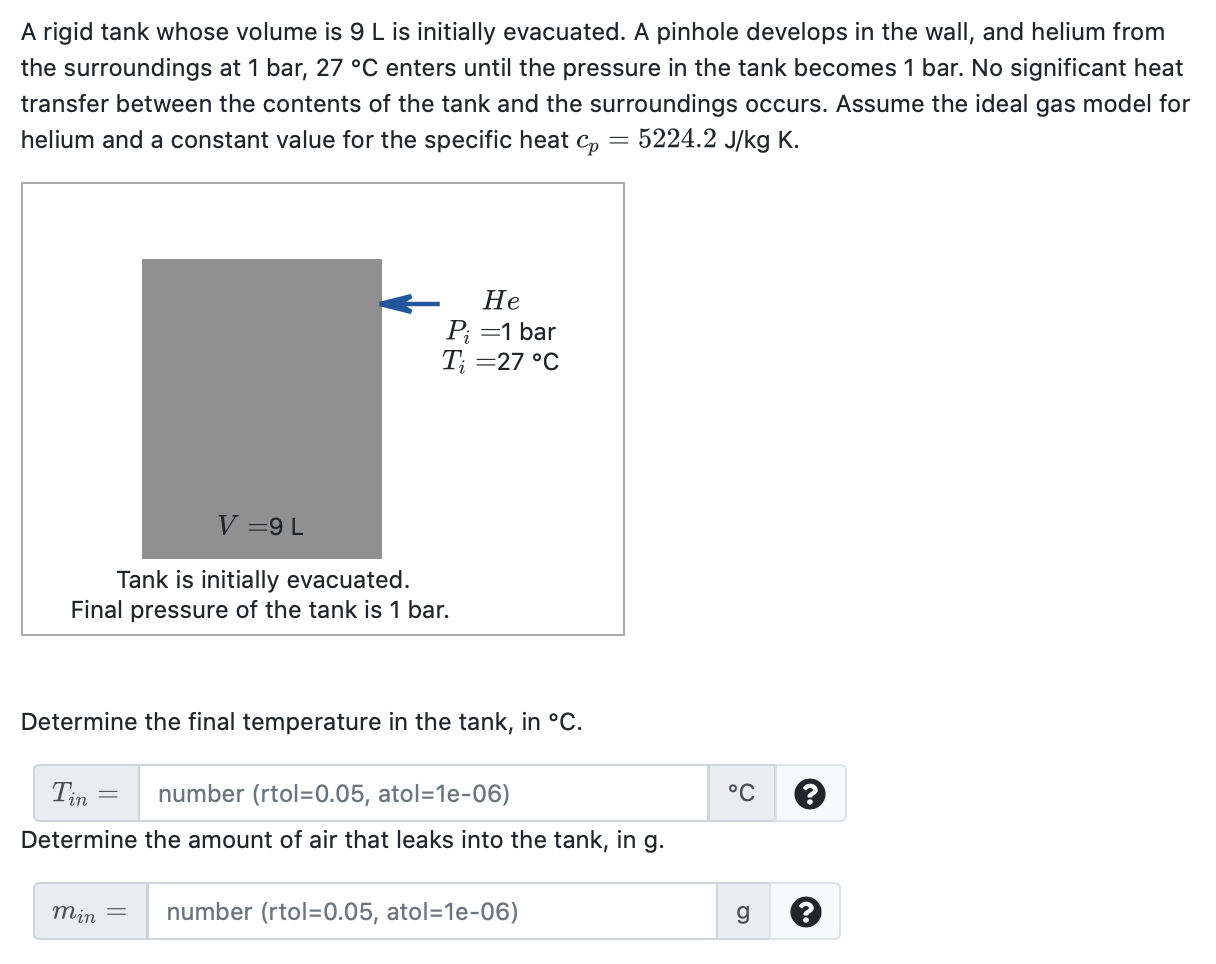Click the question mark hint for final temperature

[x=810, y=792]
